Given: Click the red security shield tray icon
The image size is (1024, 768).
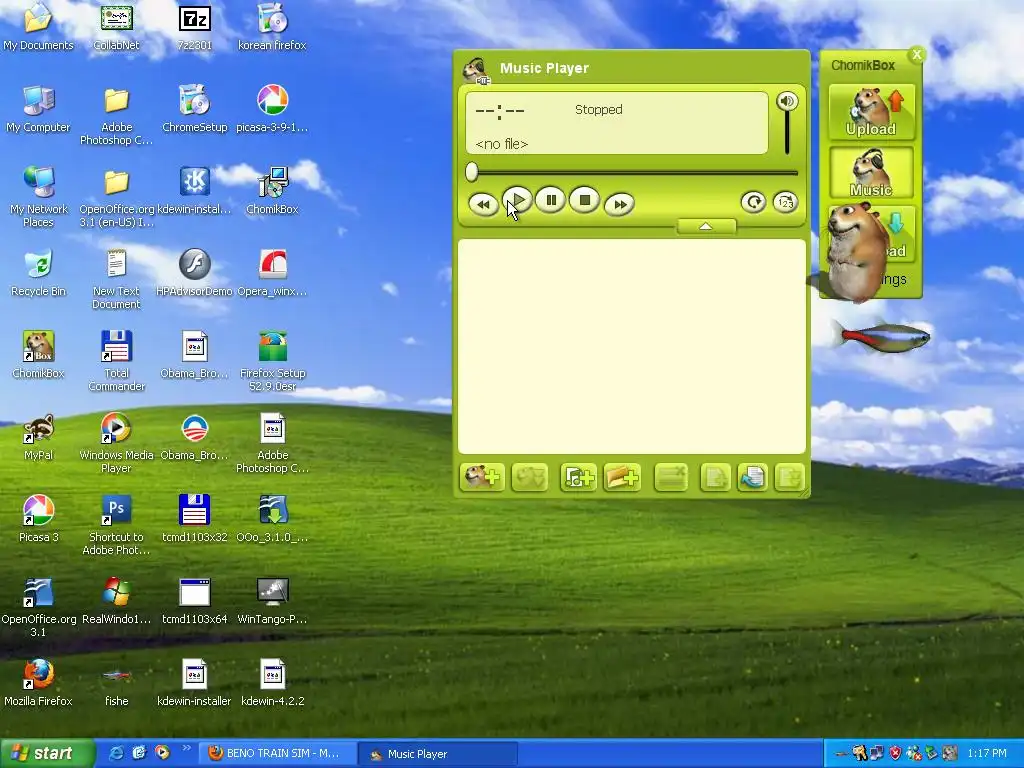Looking at the screenshot, I should [895, 754].
